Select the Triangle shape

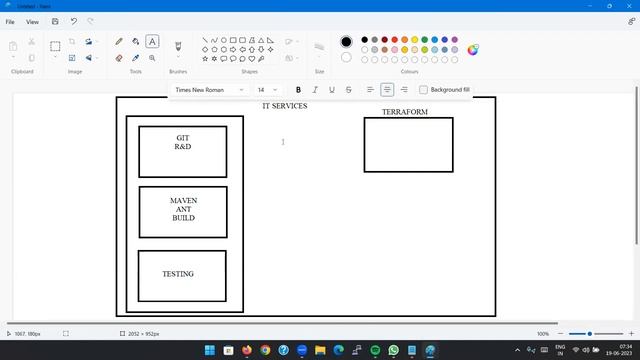[261, 40]
